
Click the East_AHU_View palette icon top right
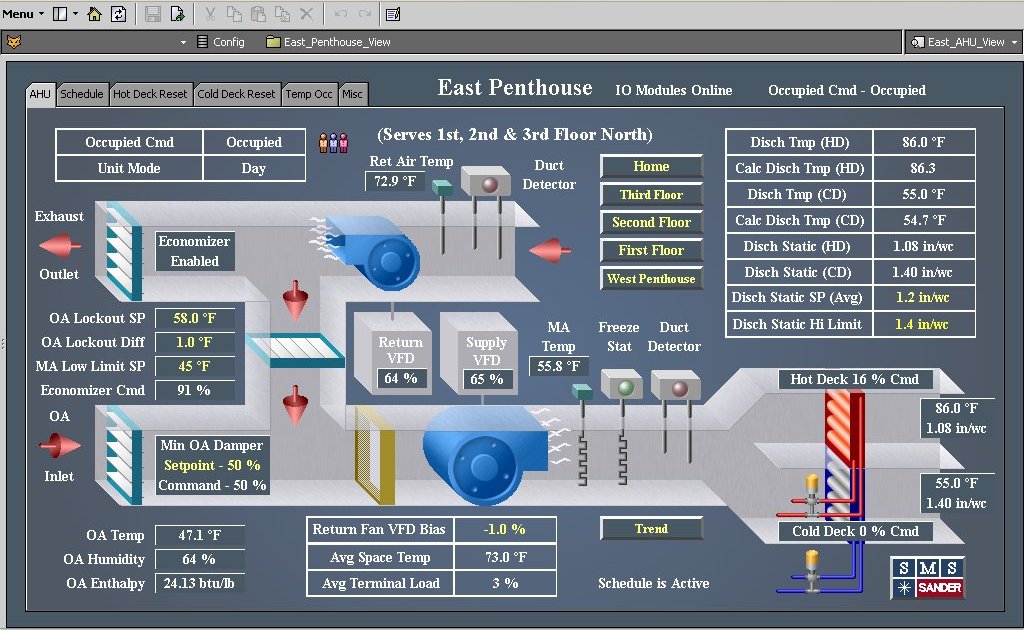coord(918,42)
